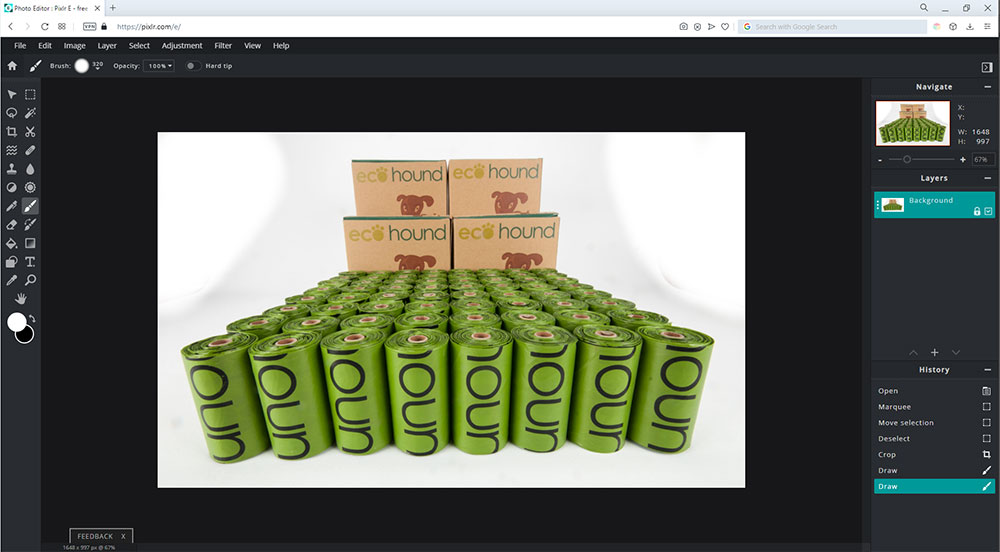1000x552 pixels.
Task: Toggle the Background layer lock
Action: click(976, 212)
